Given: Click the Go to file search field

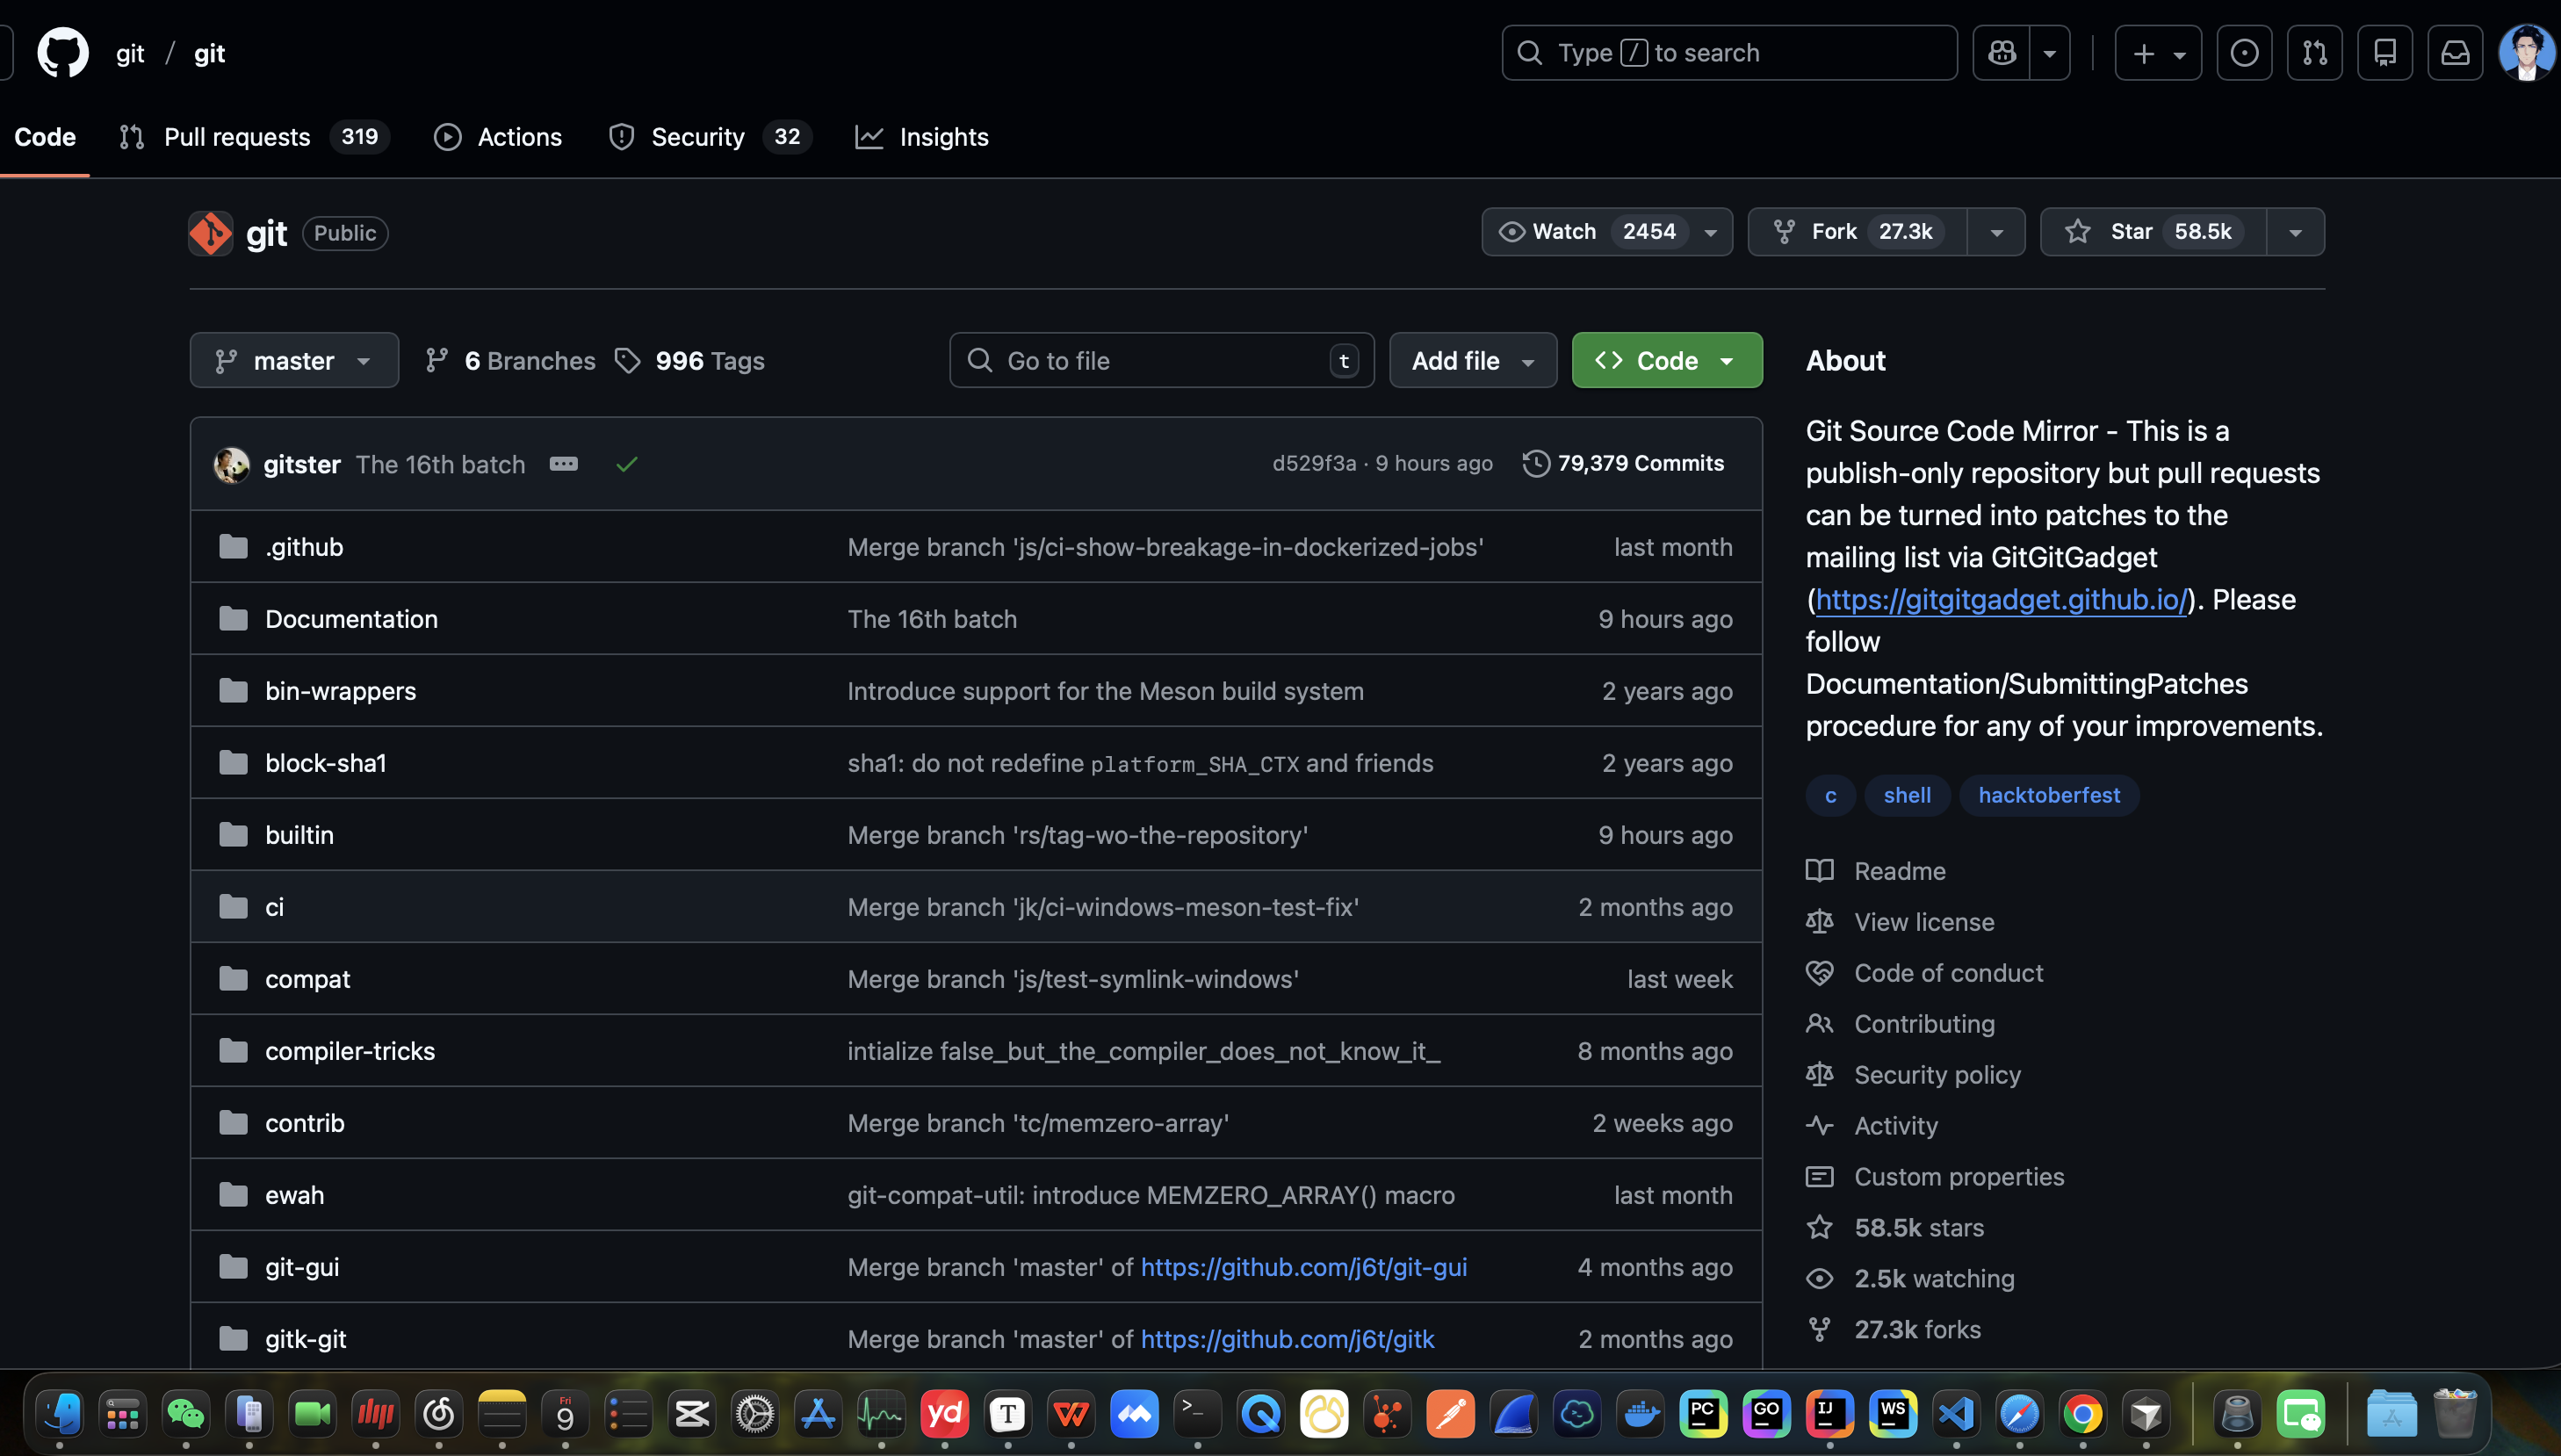Looking at the screenshot, I should (x=1160, y=361).
